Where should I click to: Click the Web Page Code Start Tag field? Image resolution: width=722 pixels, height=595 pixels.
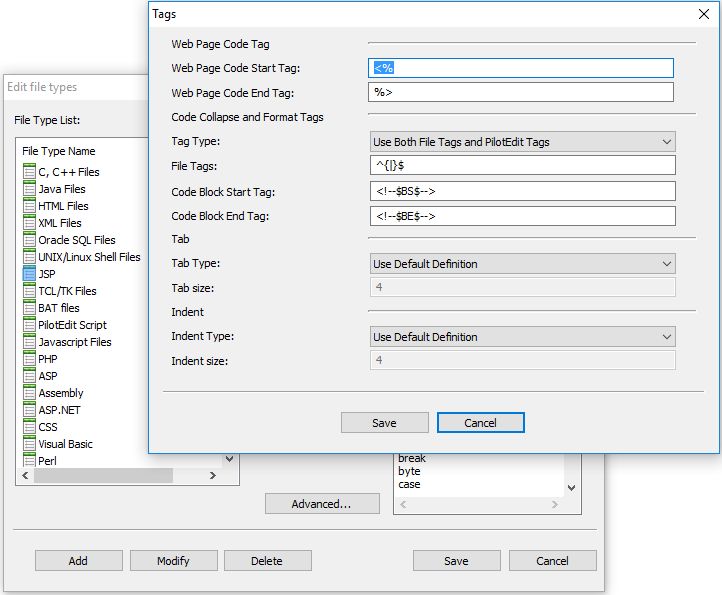521,68
